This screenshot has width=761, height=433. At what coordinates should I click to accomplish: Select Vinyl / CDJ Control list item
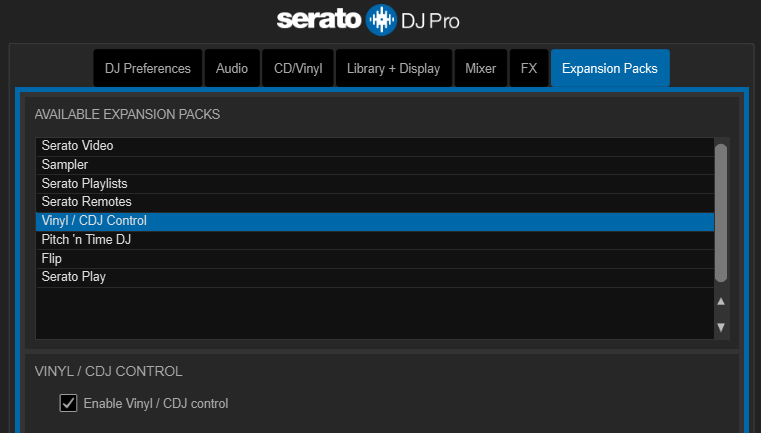pyautogui.click(x=94, y=221)
